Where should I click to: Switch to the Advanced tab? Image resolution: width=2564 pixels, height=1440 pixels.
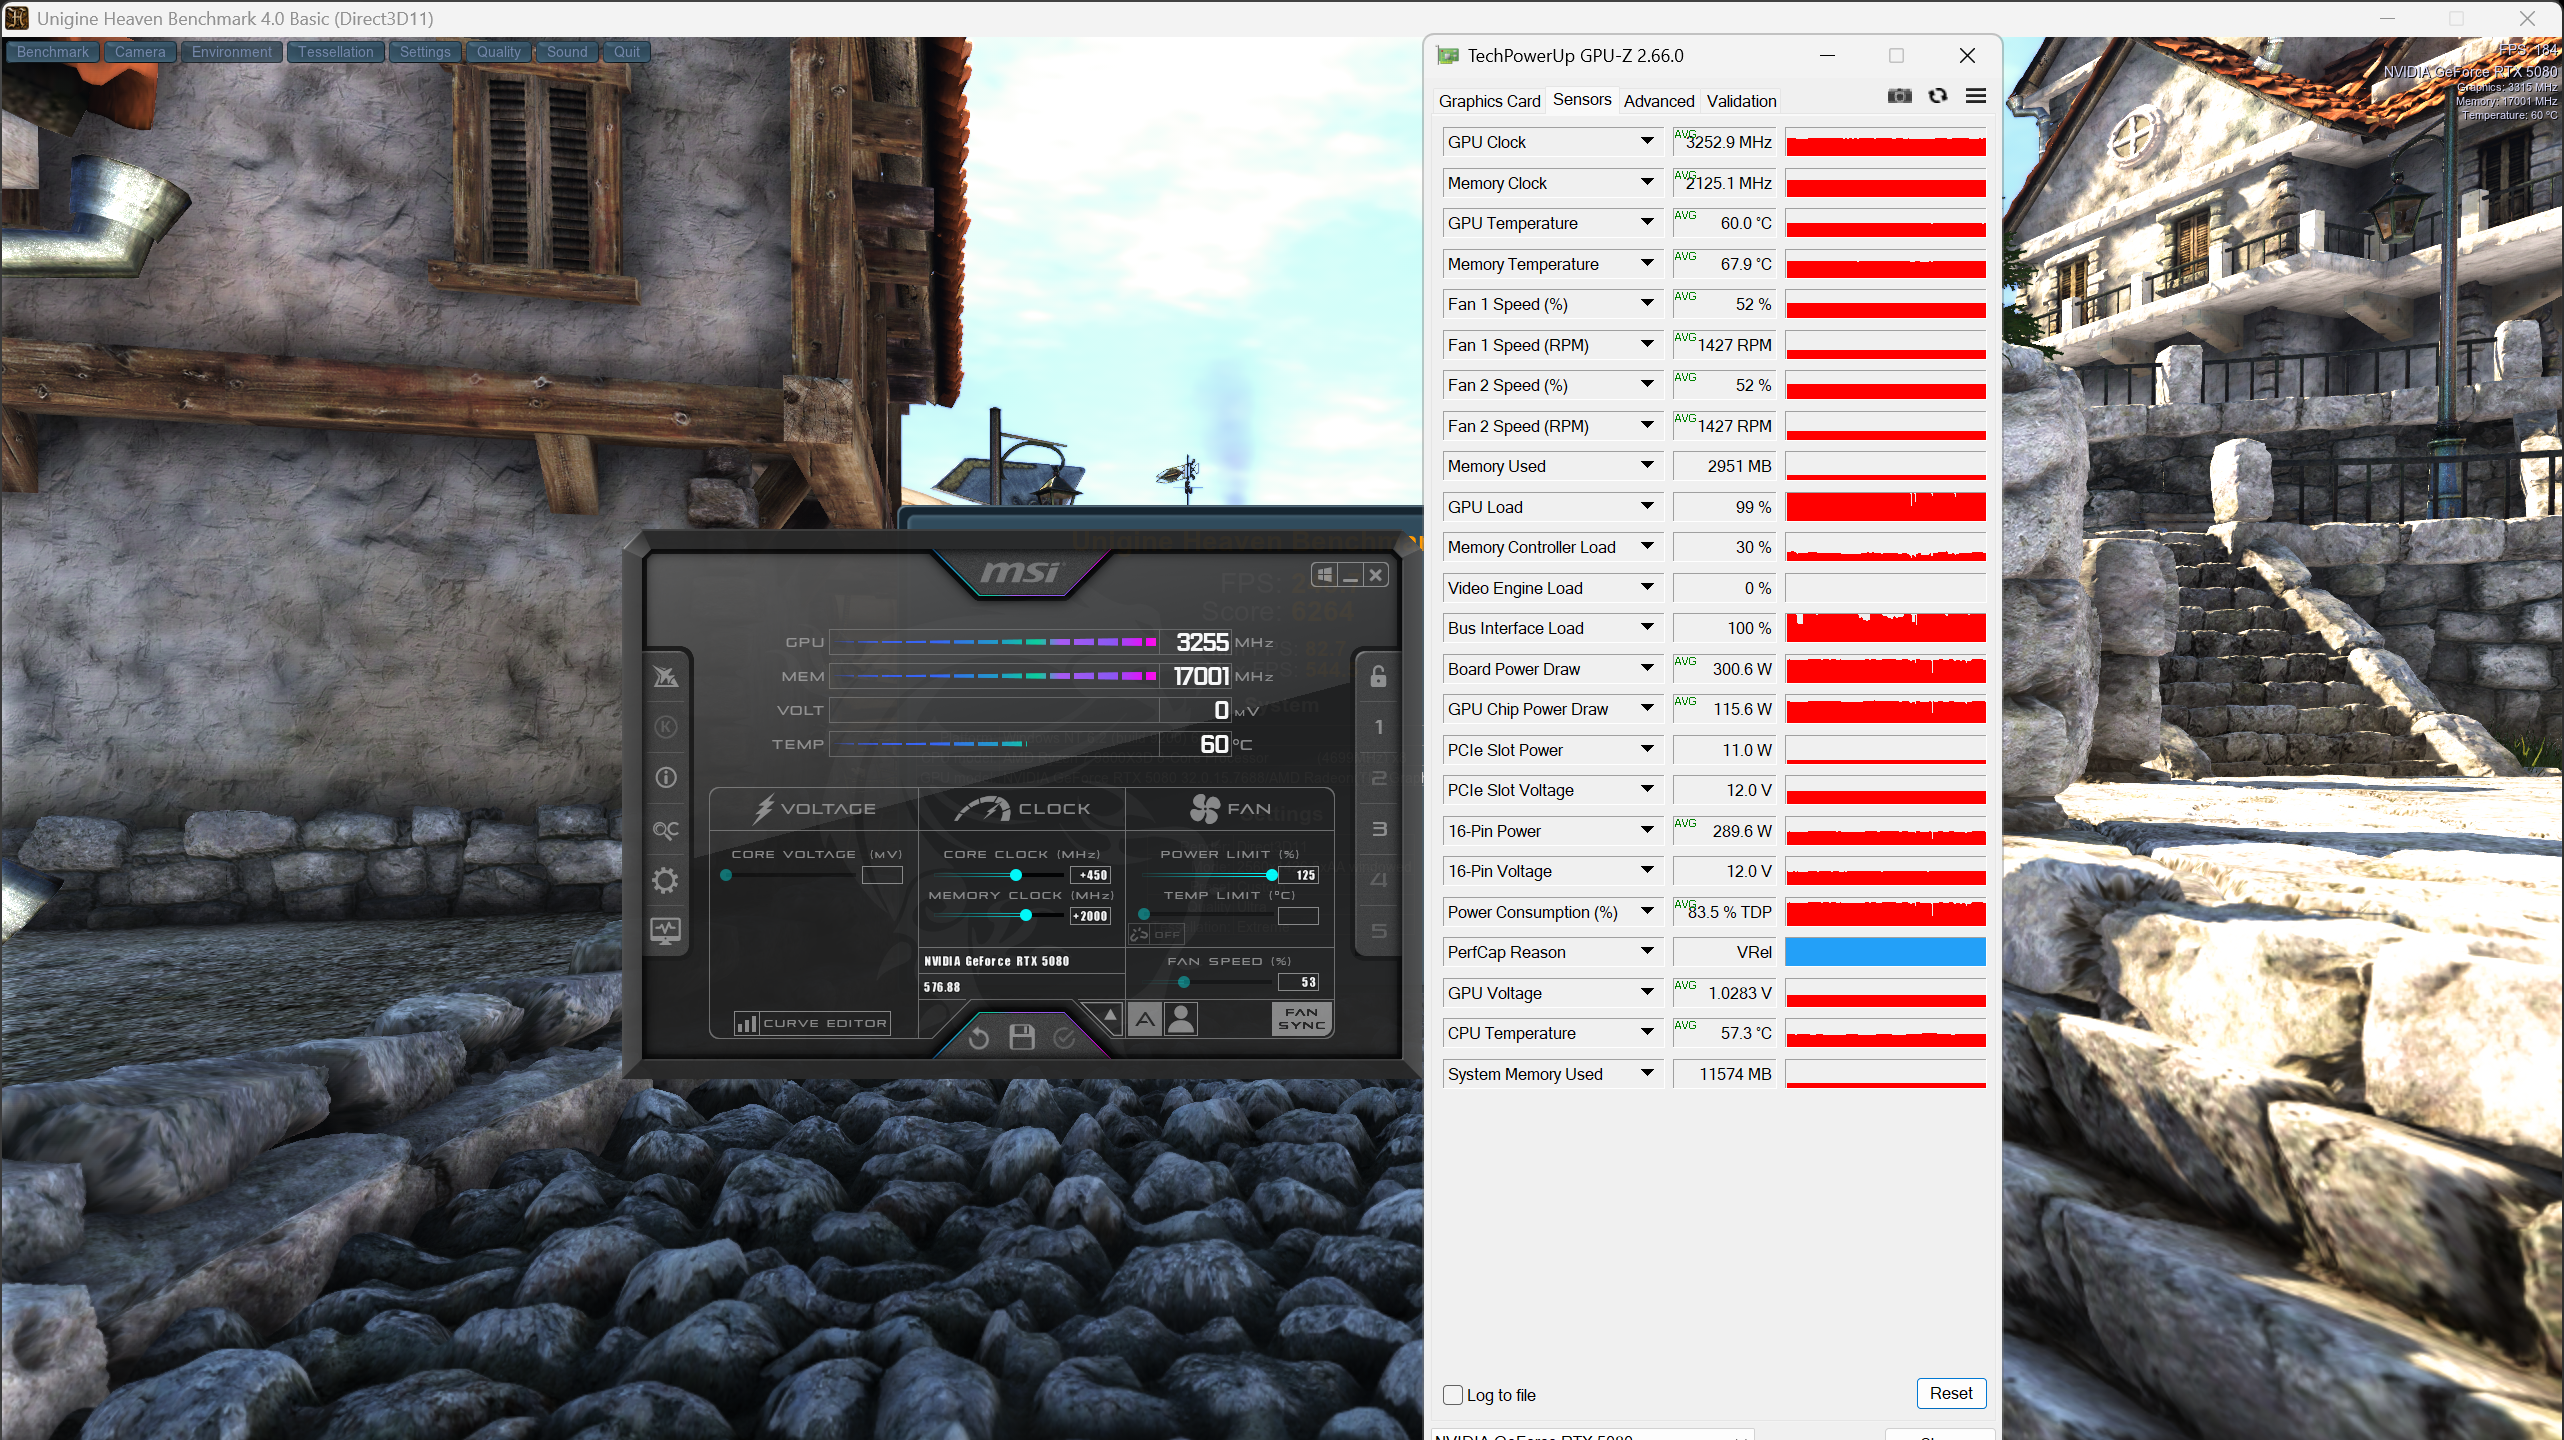pos(1659,101)
